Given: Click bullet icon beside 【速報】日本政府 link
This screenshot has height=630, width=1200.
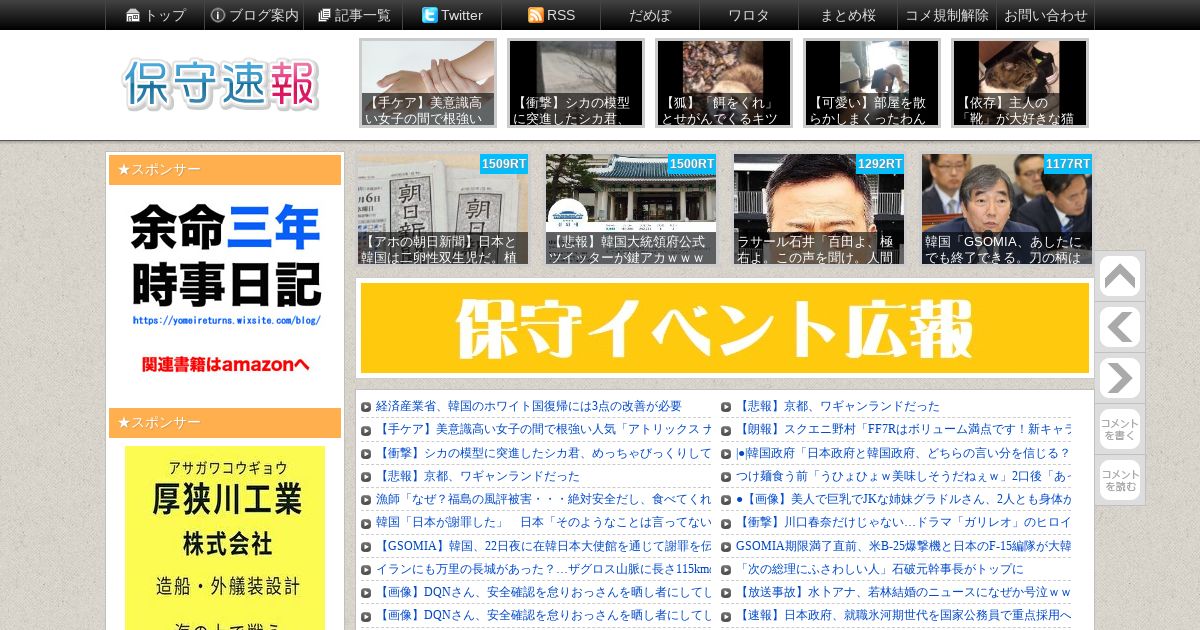Looking at the screenshot, I should (x=726, y=616).
